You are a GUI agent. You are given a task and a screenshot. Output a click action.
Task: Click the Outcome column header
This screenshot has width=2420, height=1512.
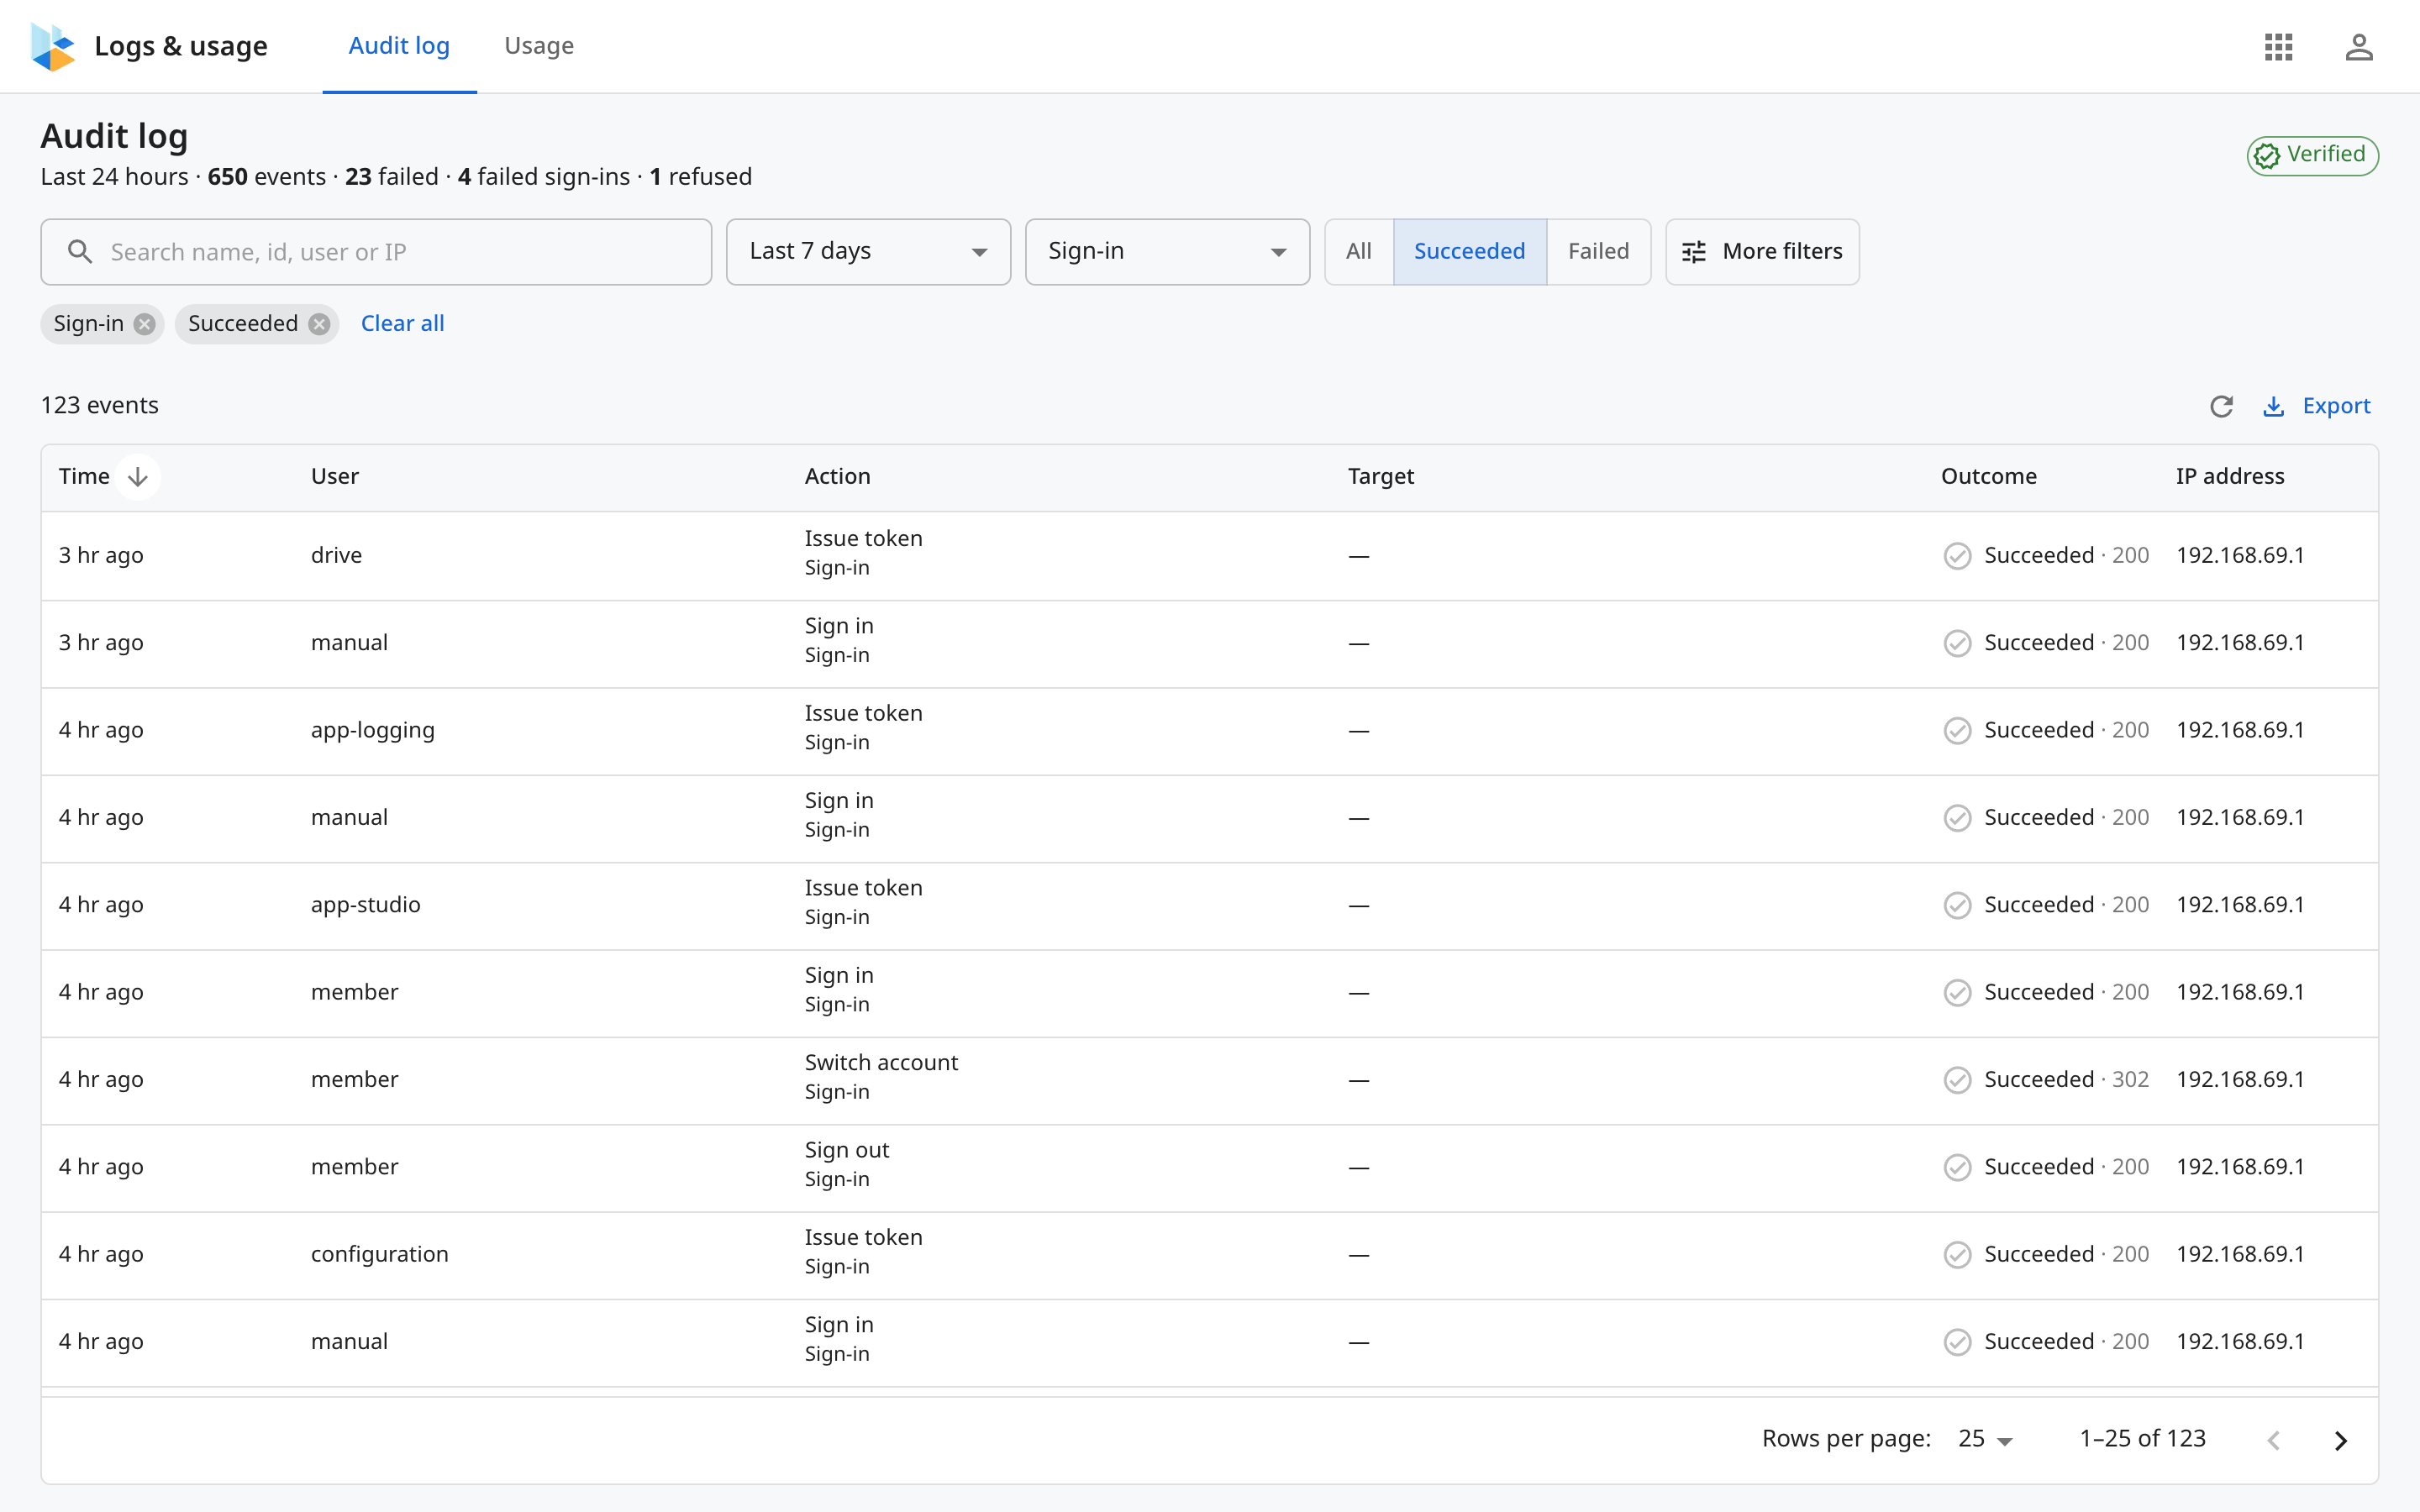(1989, 477)
